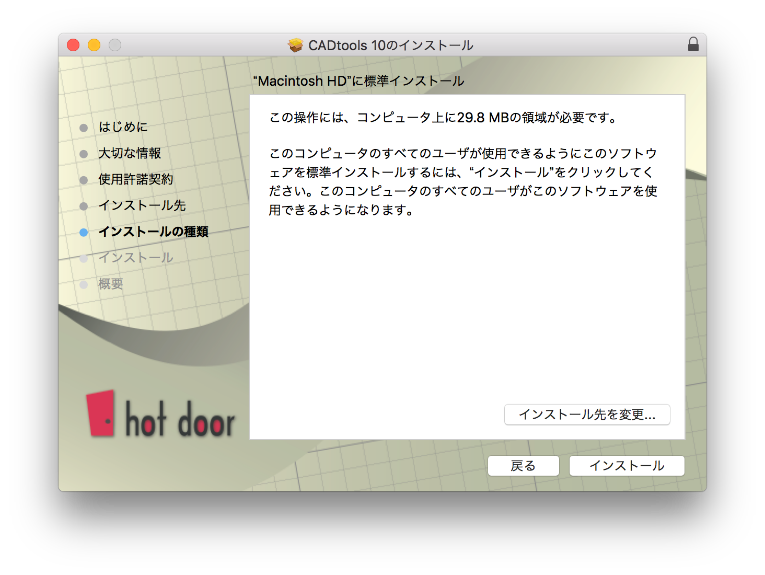Minimize the window with the yellow button
This screenshot has width=765, height=575.
coord(94,45)
